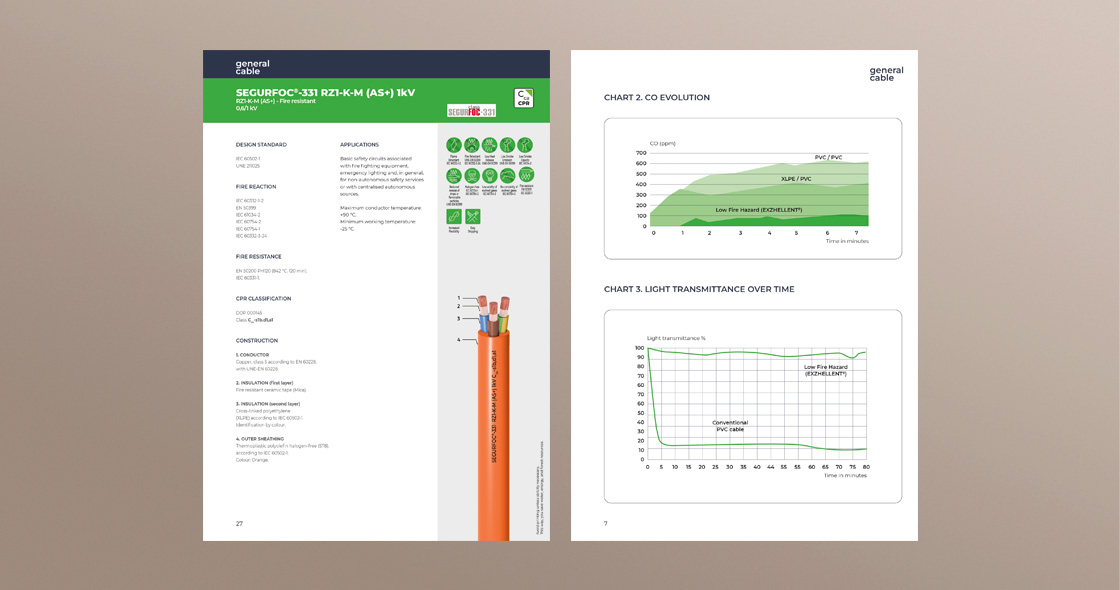Click the Fire retardant property icon

click(471, 145)
